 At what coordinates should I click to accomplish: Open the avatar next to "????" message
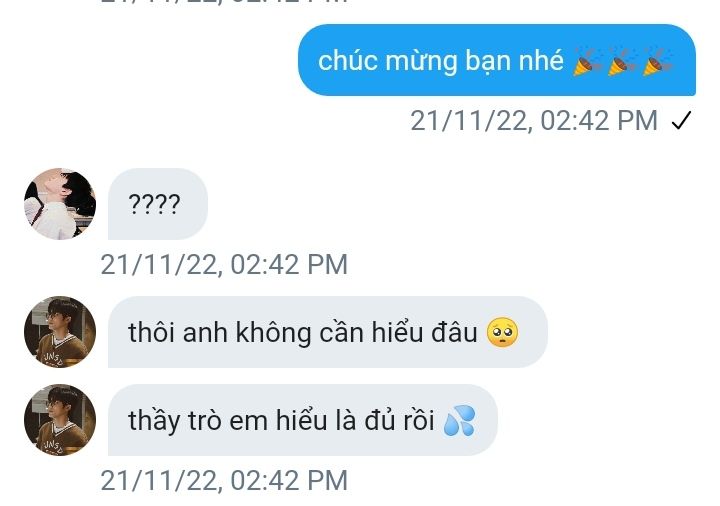pos(60,204)
